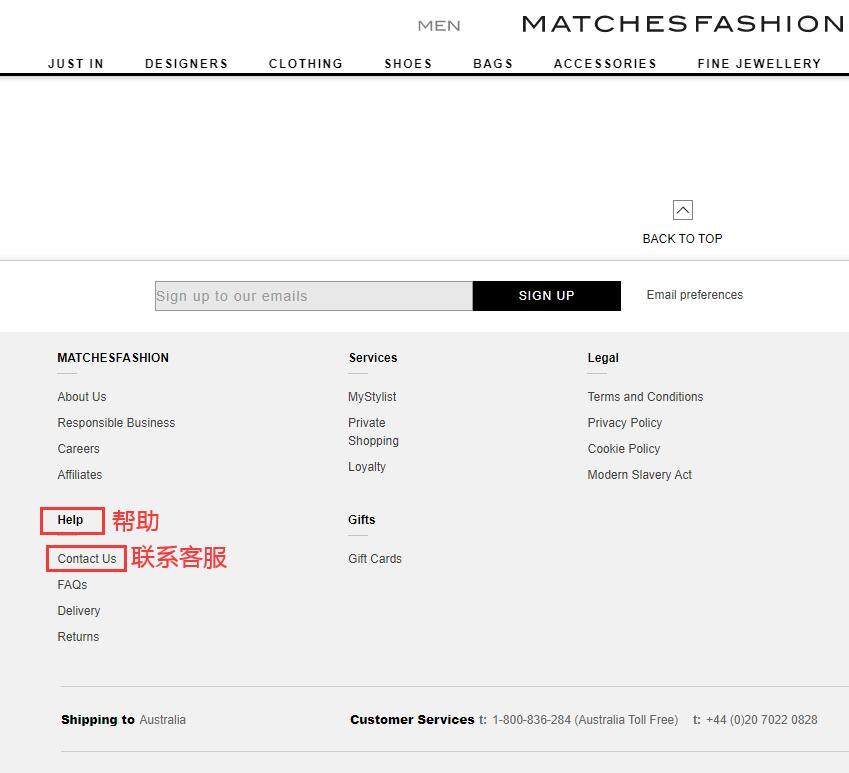This screenshot has height=773, width=849.
Task: Open the MEN section link
Action: click(x=439, y=25)
